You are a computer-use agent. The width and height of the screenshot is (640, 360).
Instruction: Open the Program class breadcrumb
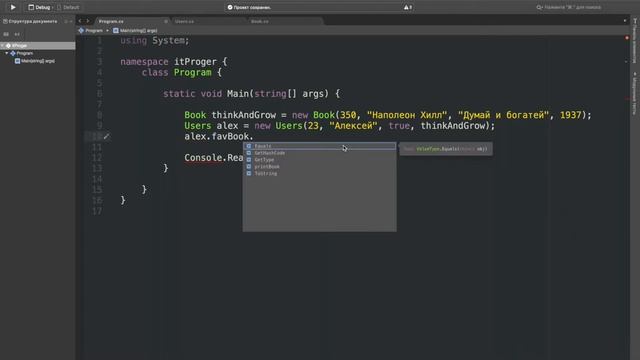click(91, 31)
